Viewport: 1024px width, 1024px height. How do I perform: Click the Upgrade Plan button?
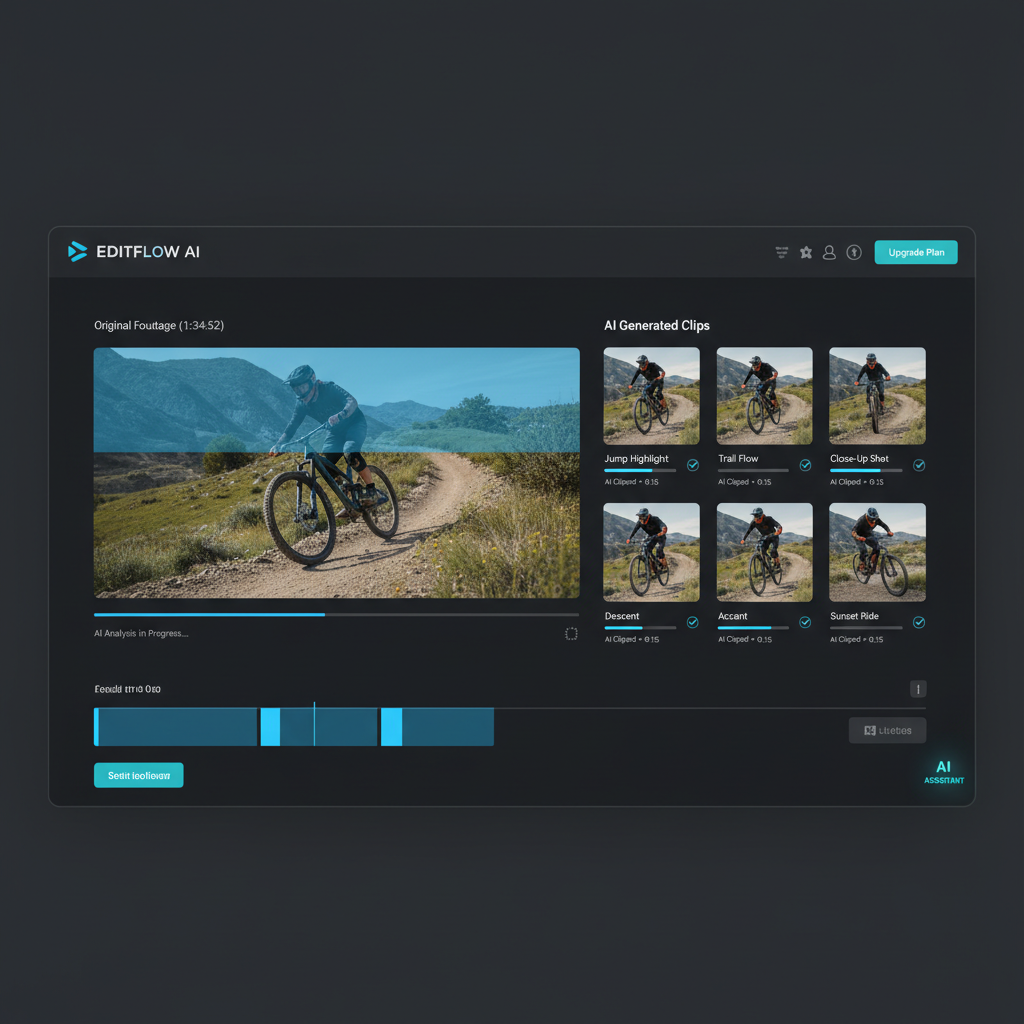[x=915, y=252]
